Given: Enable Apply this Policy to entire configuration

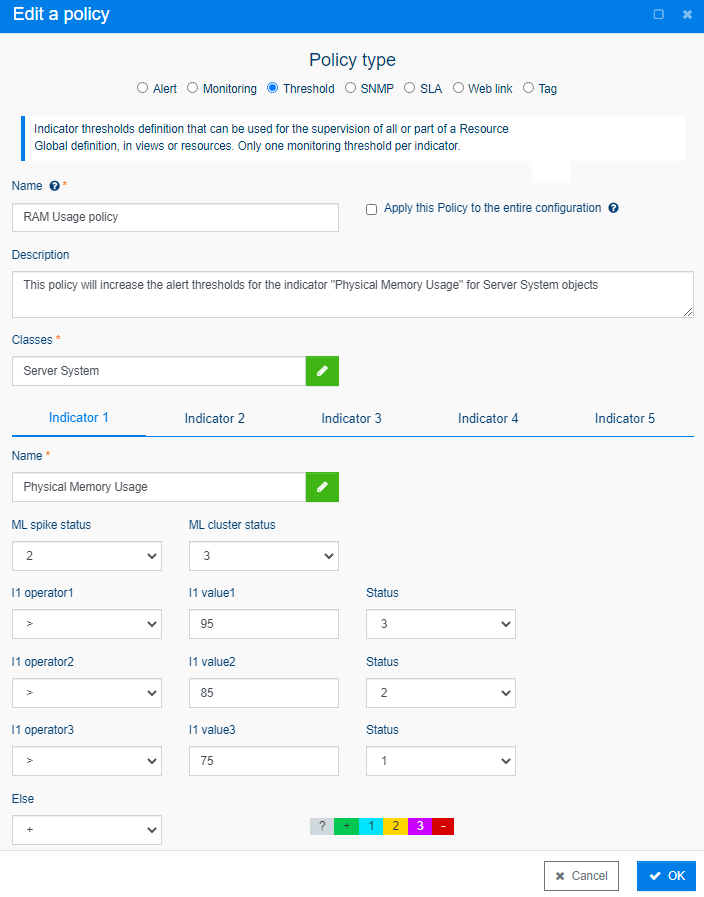Looking at the screenshot, I should (371, 209).
